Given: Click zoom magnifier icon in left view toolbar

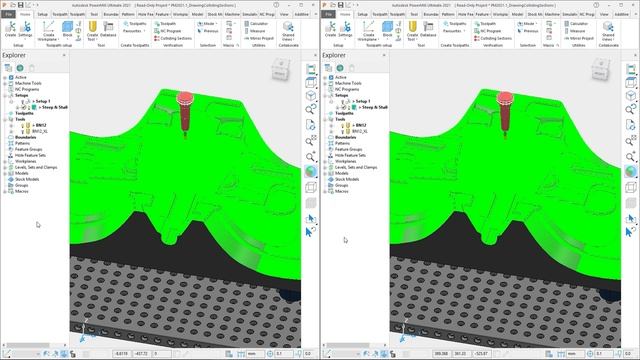Looking at the screenshot, I should coord(311,157).
